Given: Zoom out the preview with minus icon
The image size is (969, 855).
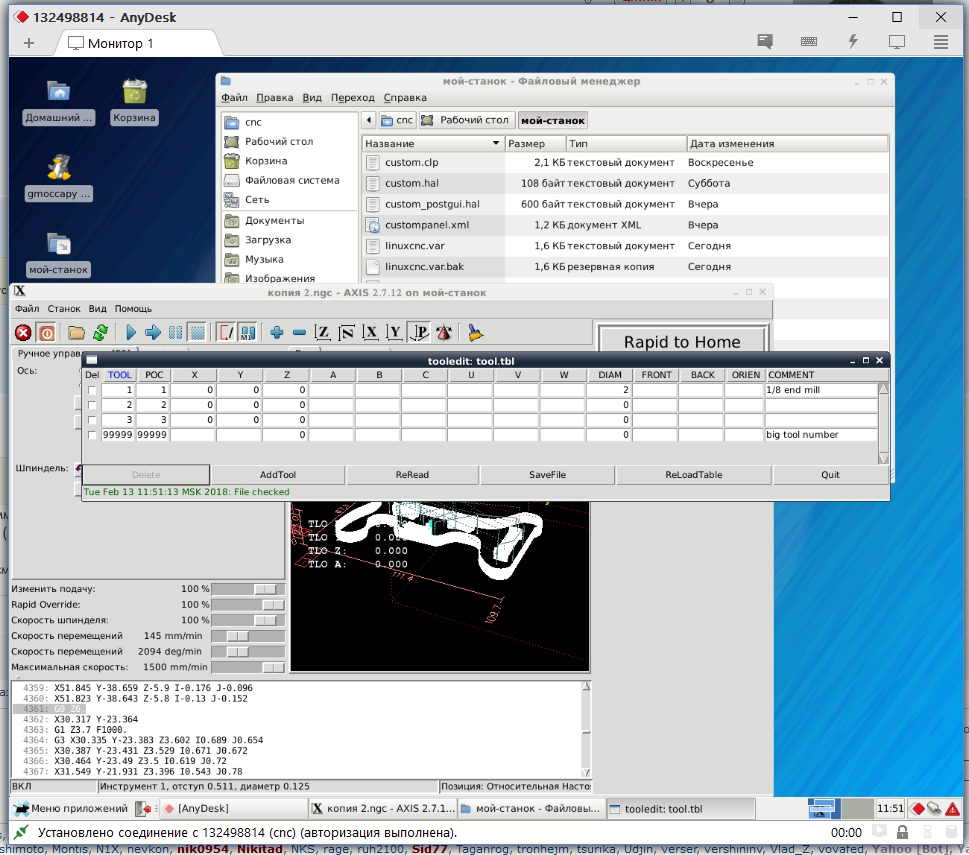Looking at the screenshot, I should tap(299, 333).
